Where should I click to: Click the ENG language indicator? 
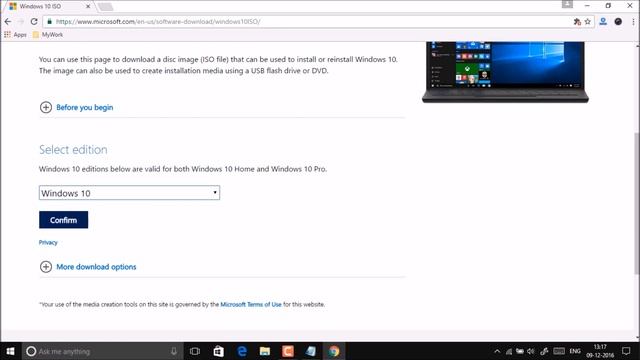(x=575, y=351)
